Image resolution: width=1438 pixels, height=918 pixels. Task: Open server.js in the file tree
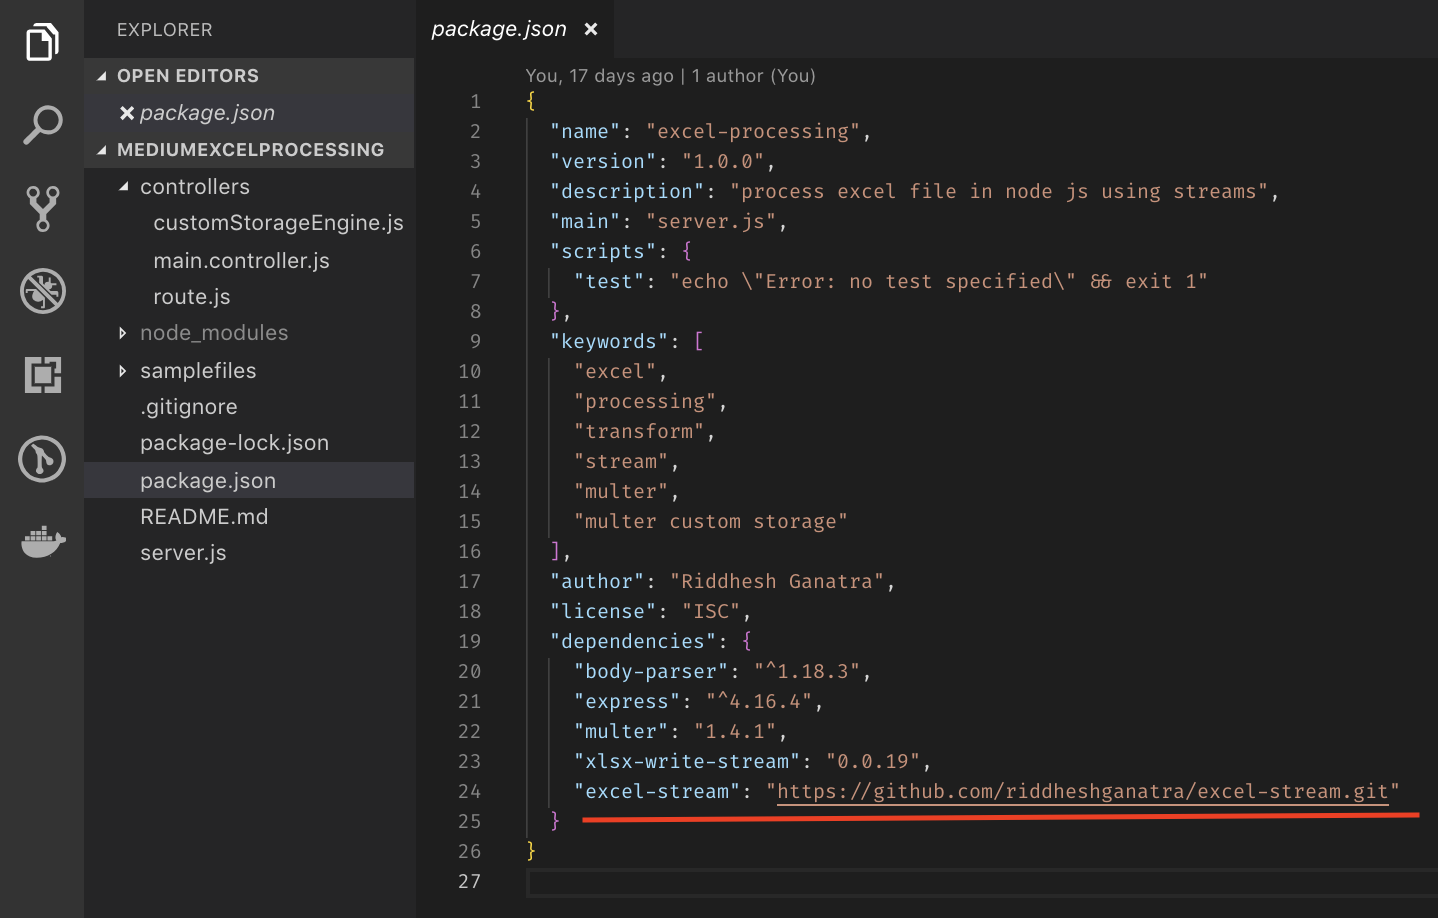click(x=183, y=553)
